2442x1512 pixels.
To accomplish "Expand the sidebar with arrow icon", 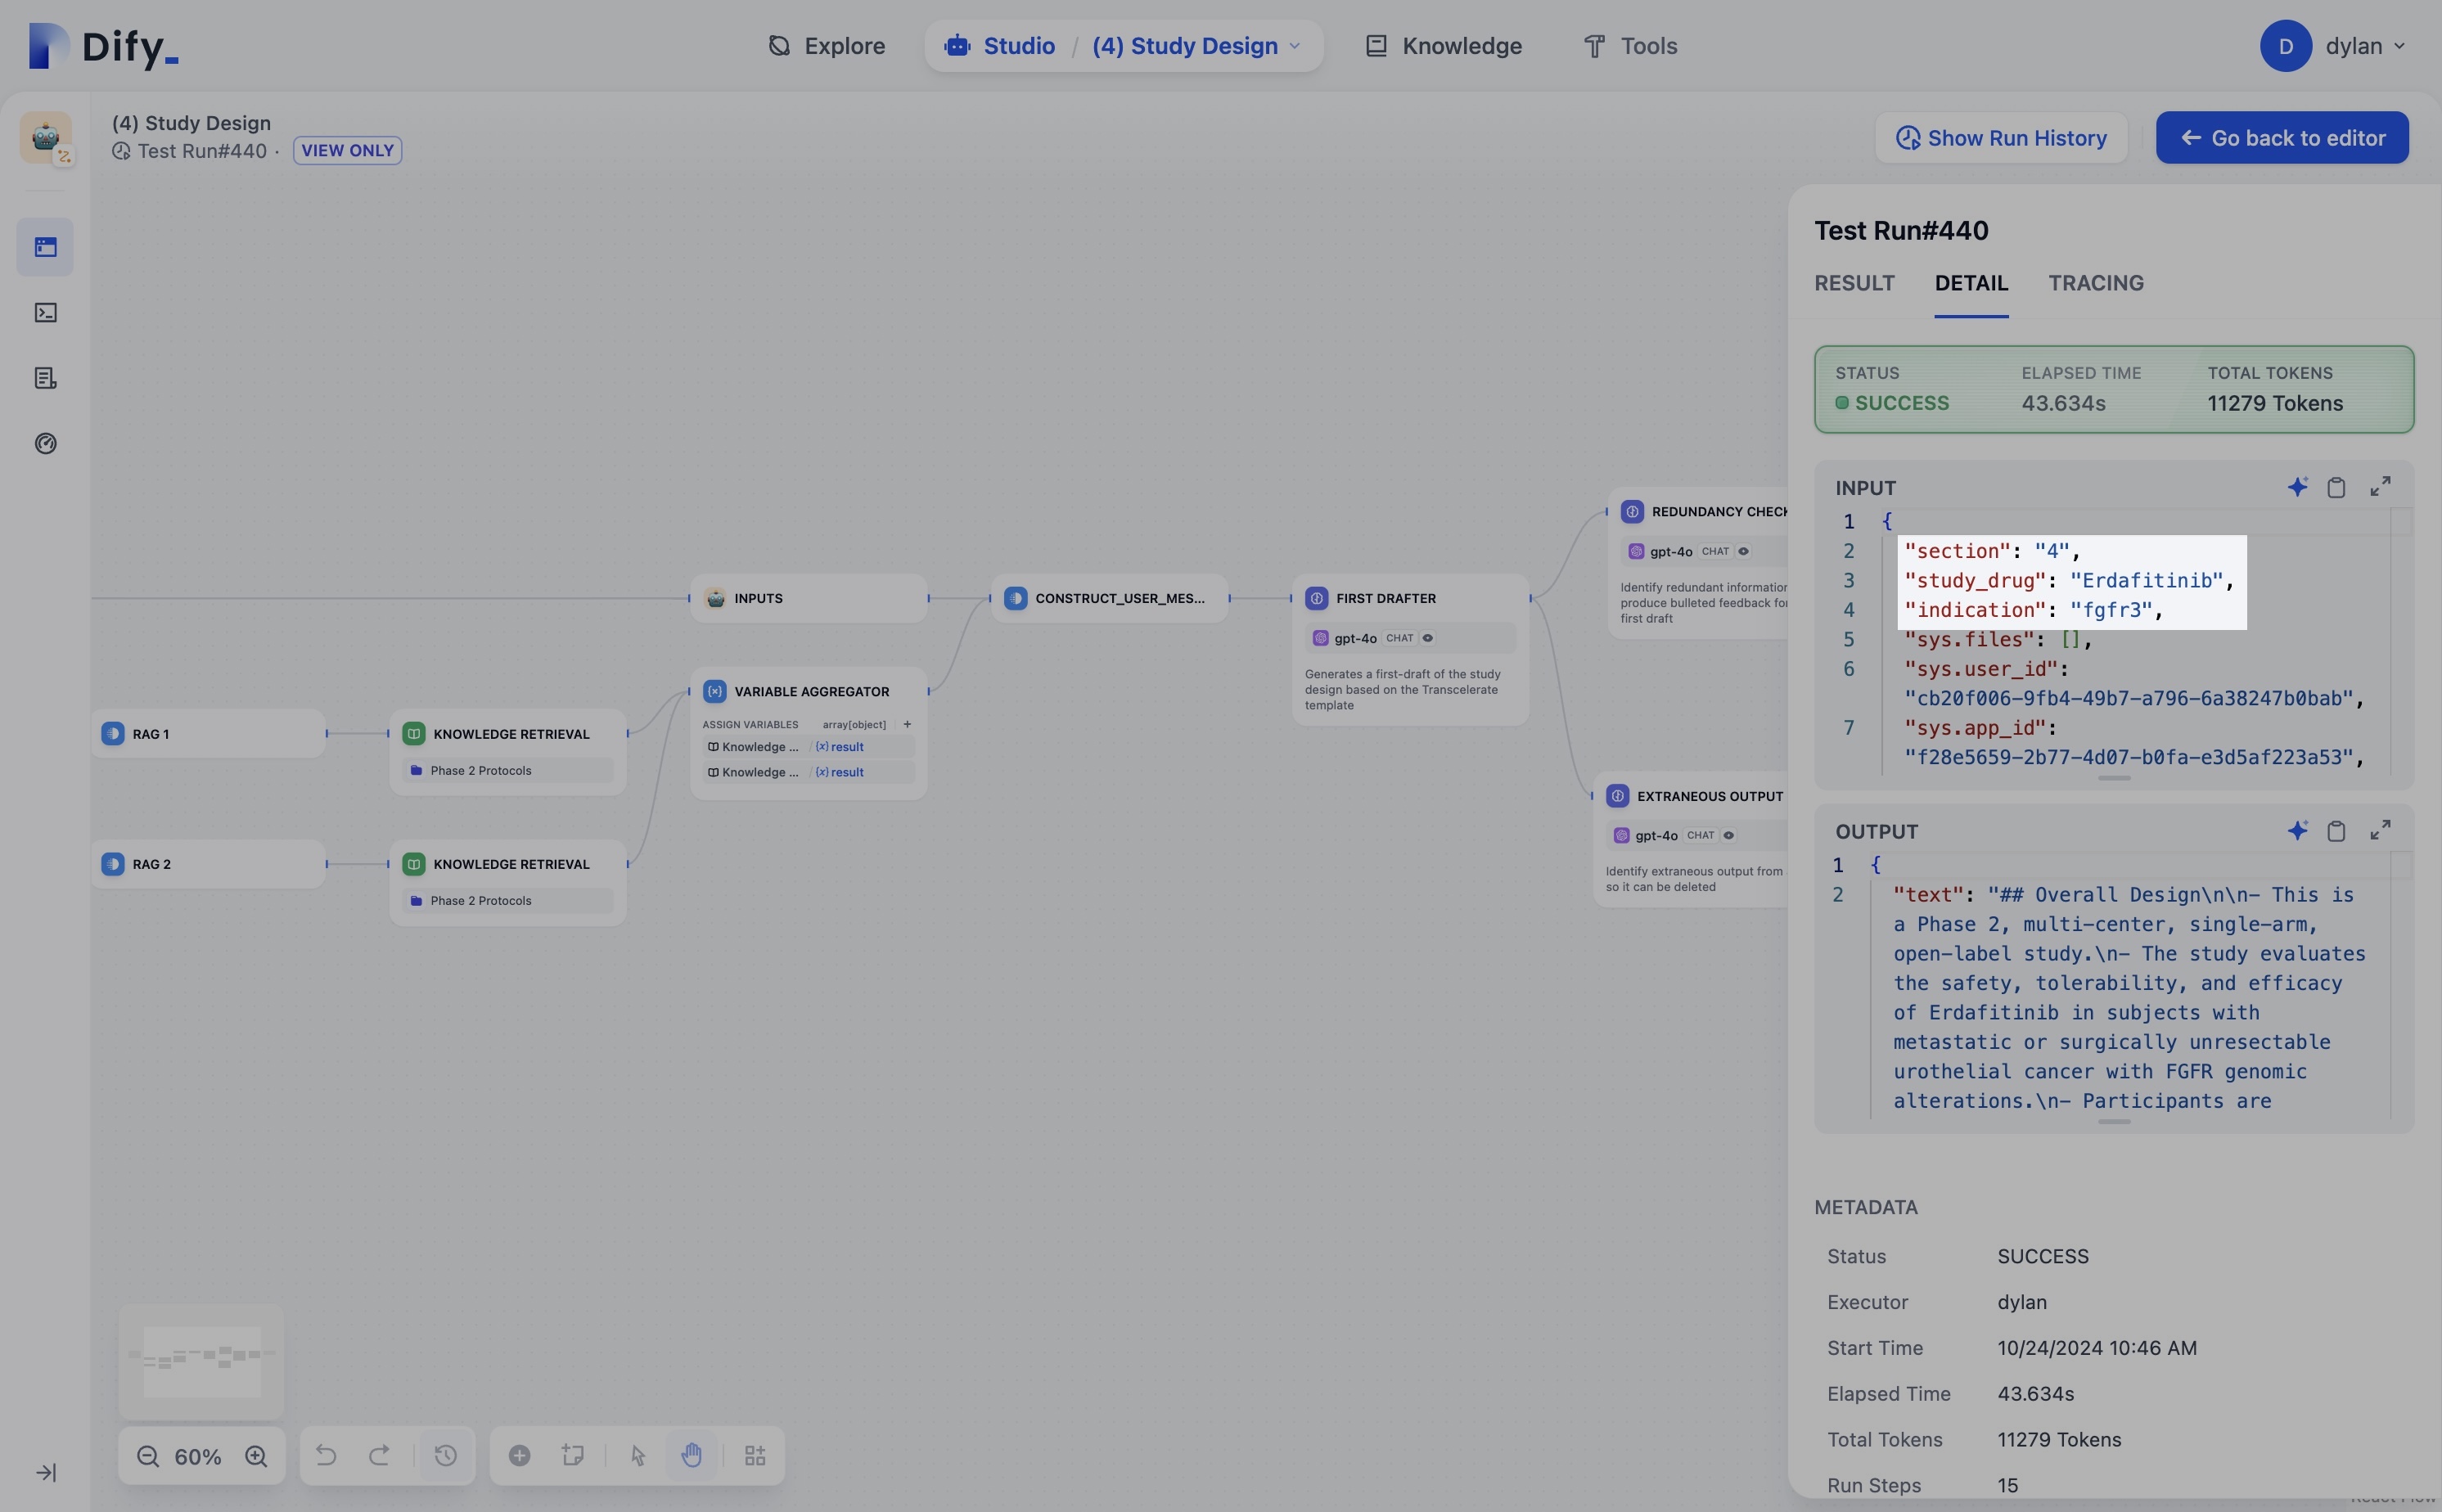I will tap(46, 1472).
